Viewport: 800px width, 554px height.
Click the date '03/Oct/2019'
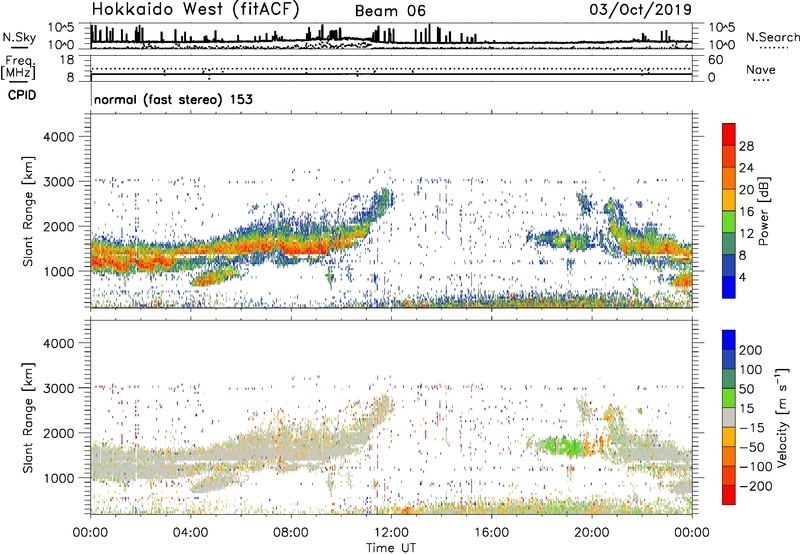click(x=641, y=10)
